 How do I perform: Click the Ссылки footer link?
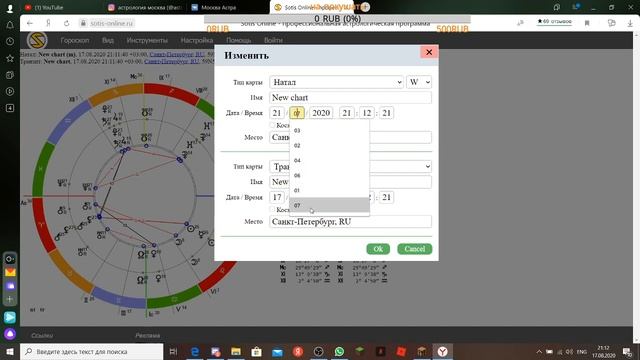point(42,336)
